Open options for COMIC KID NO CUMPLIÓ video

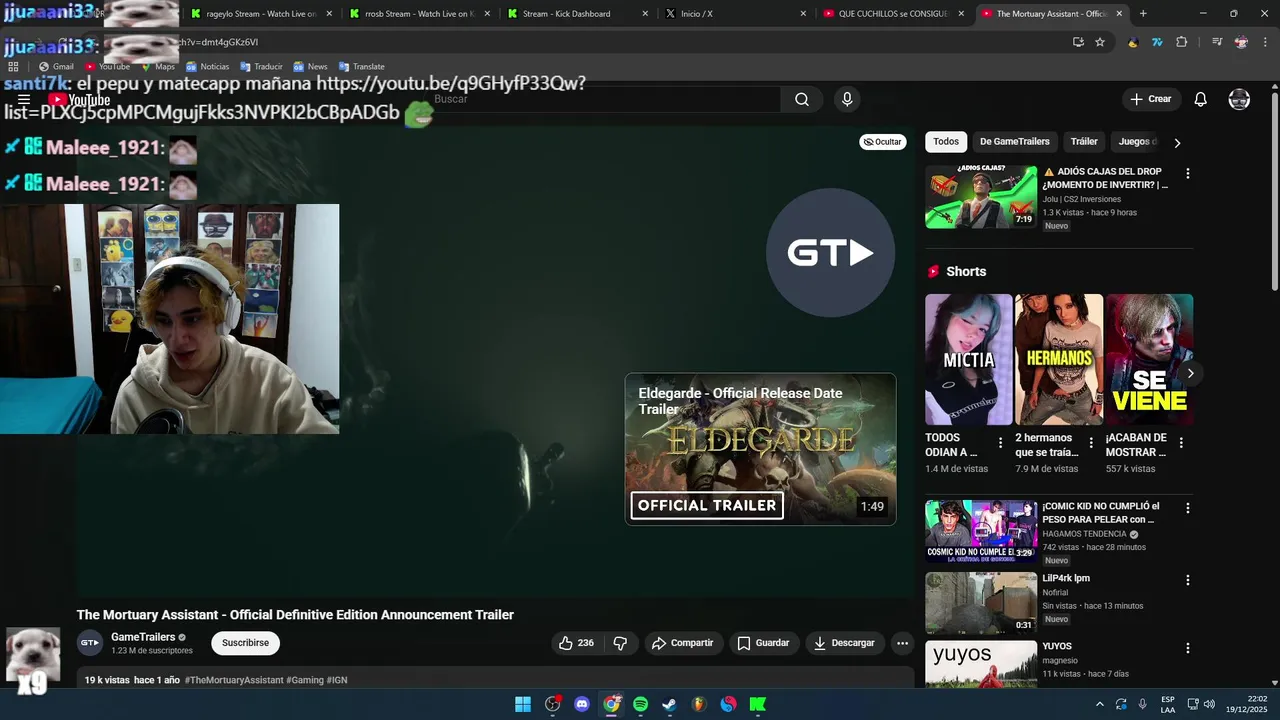coord(1188,508)
